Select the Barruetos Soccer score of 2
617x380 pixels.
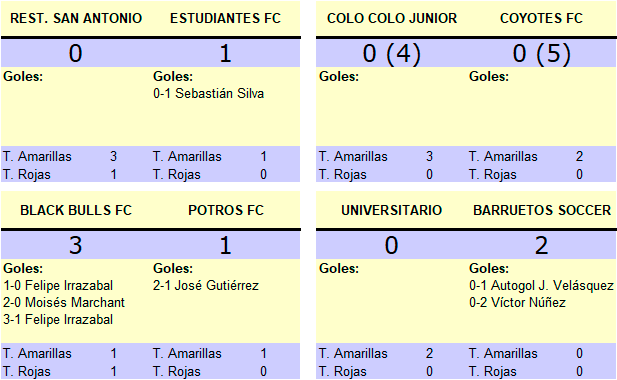(541, 245)
